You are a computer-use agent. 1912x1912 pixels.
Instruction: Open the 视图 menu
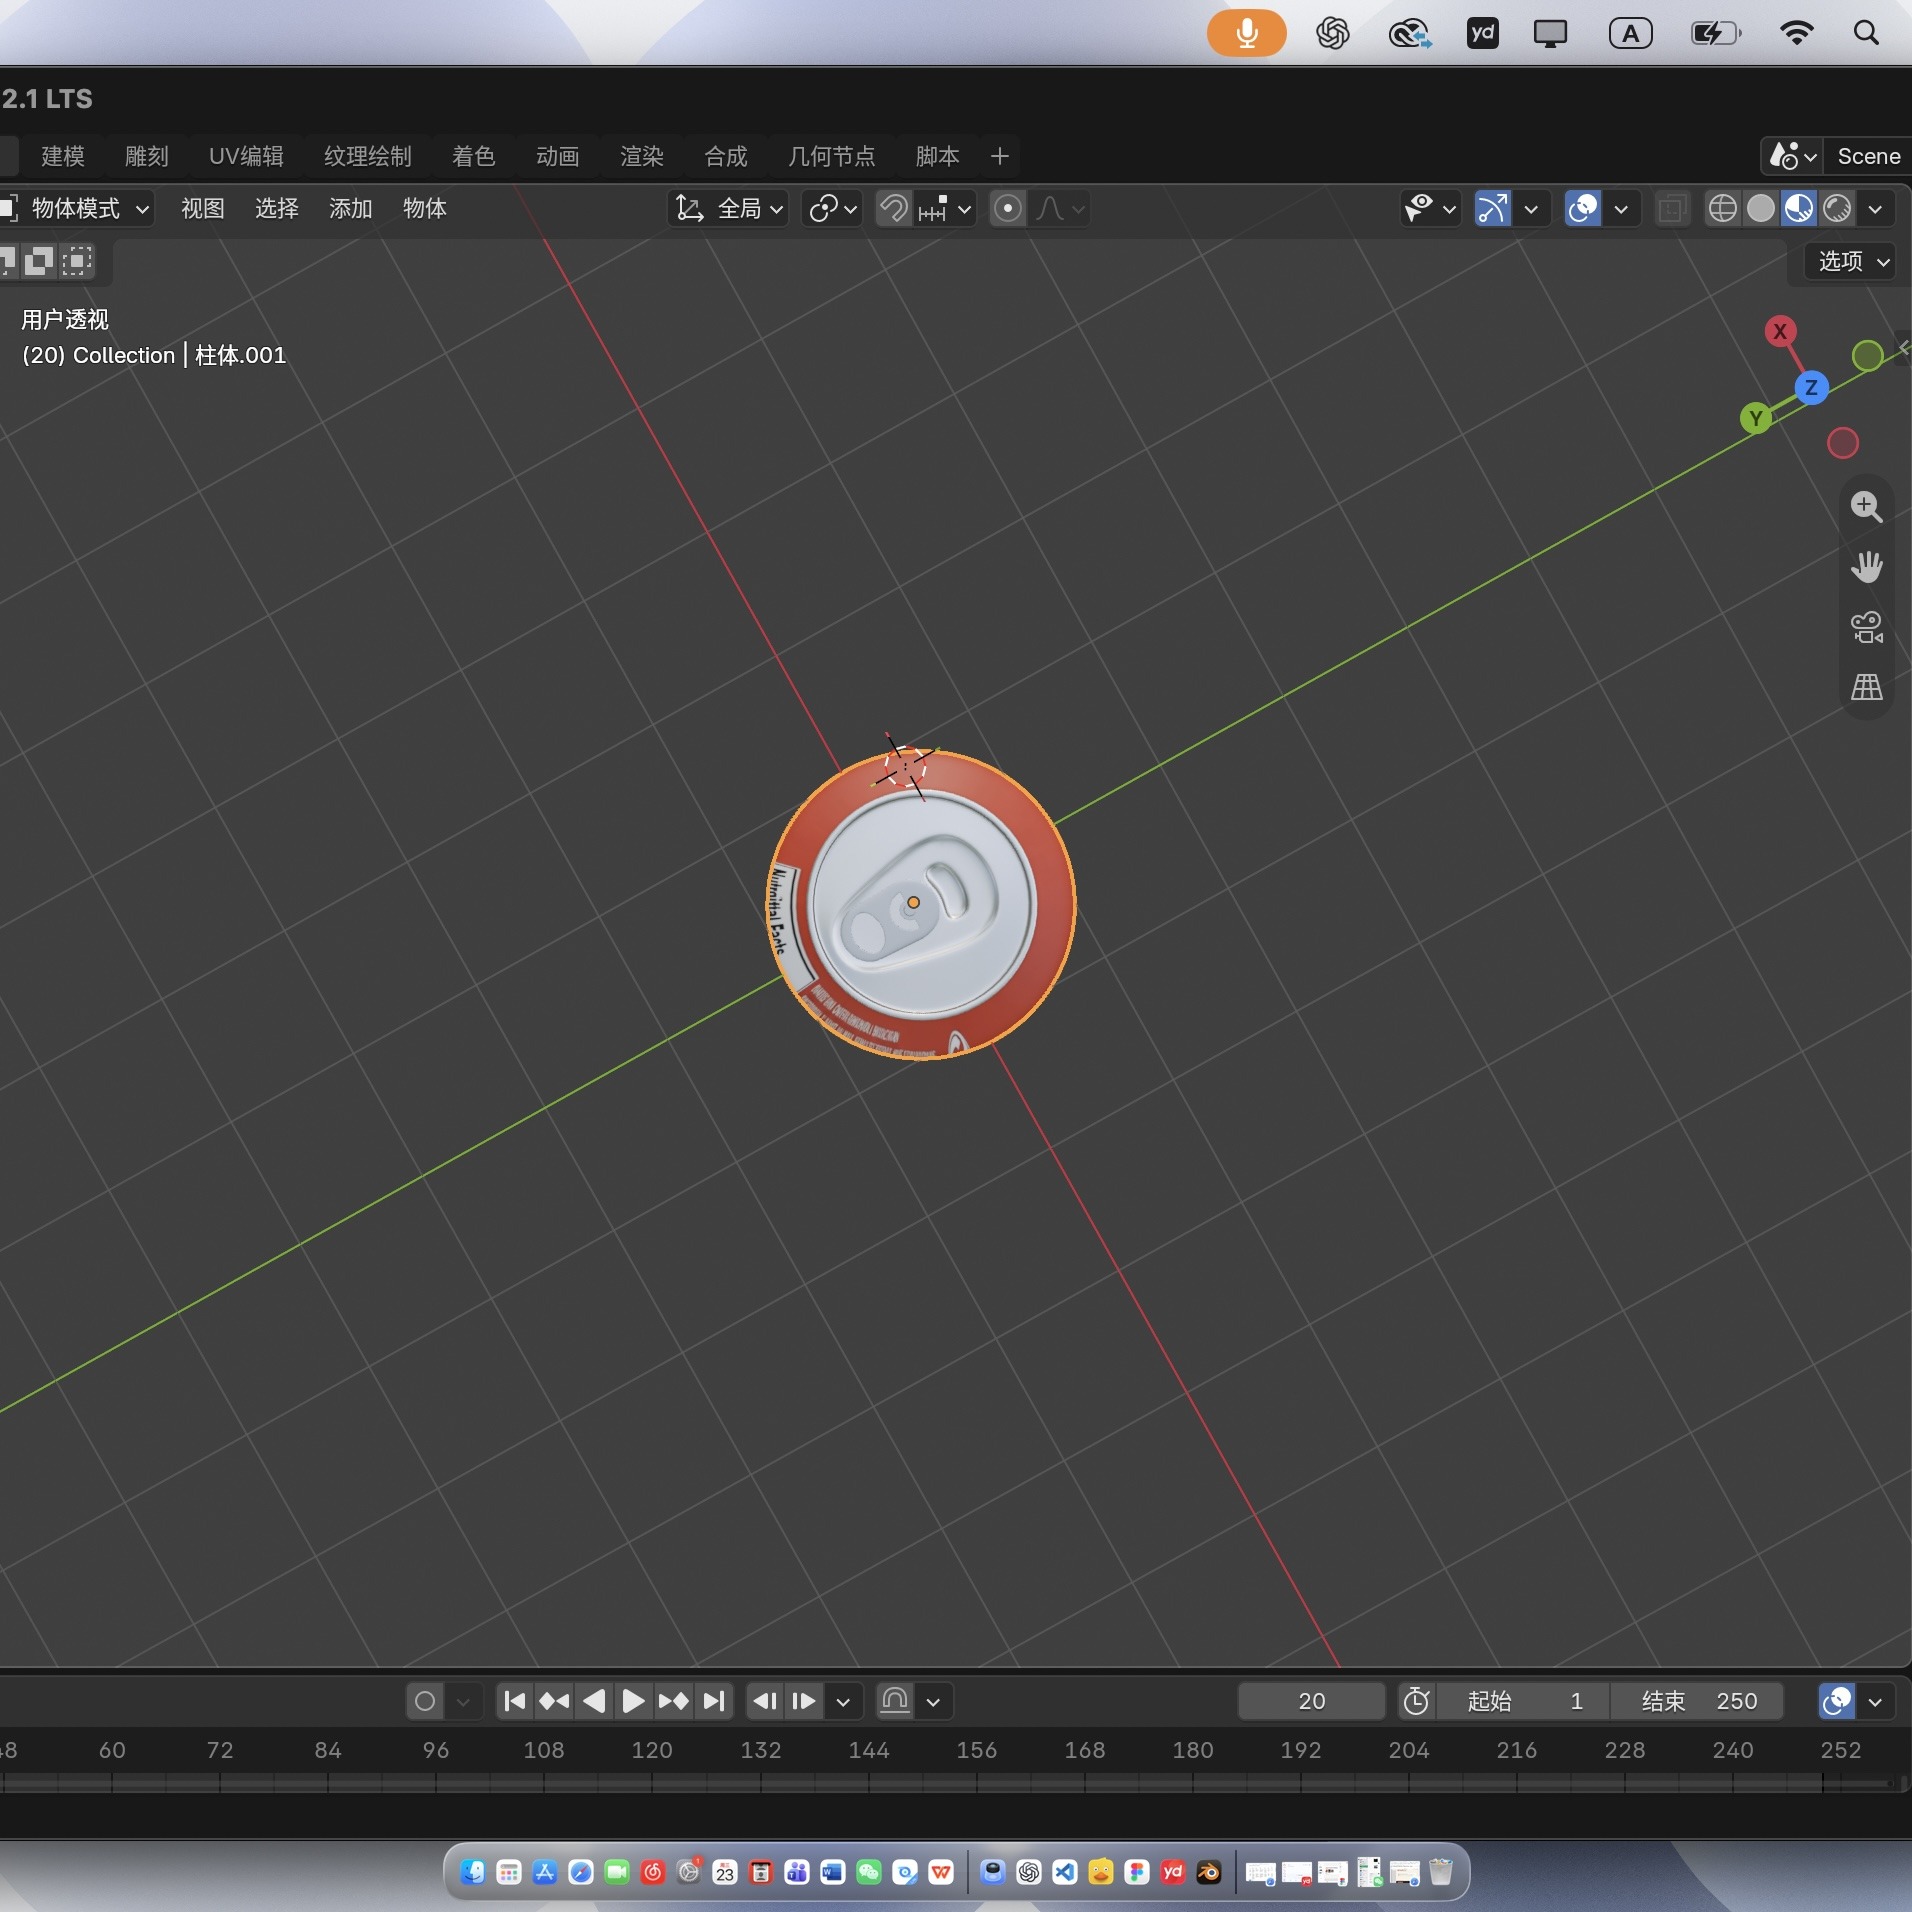[x=203, y=209]
